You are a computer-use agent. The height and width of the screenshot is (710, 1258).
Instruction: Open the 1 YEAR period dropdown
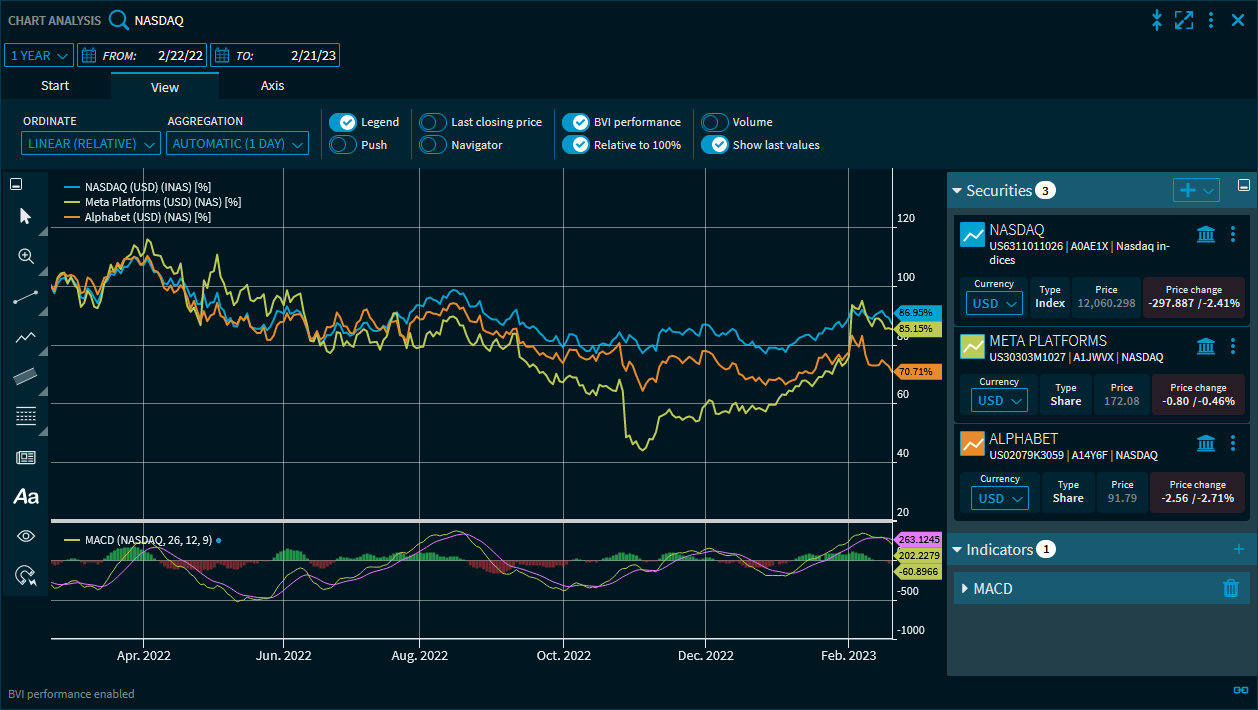[x=40, y=56]
